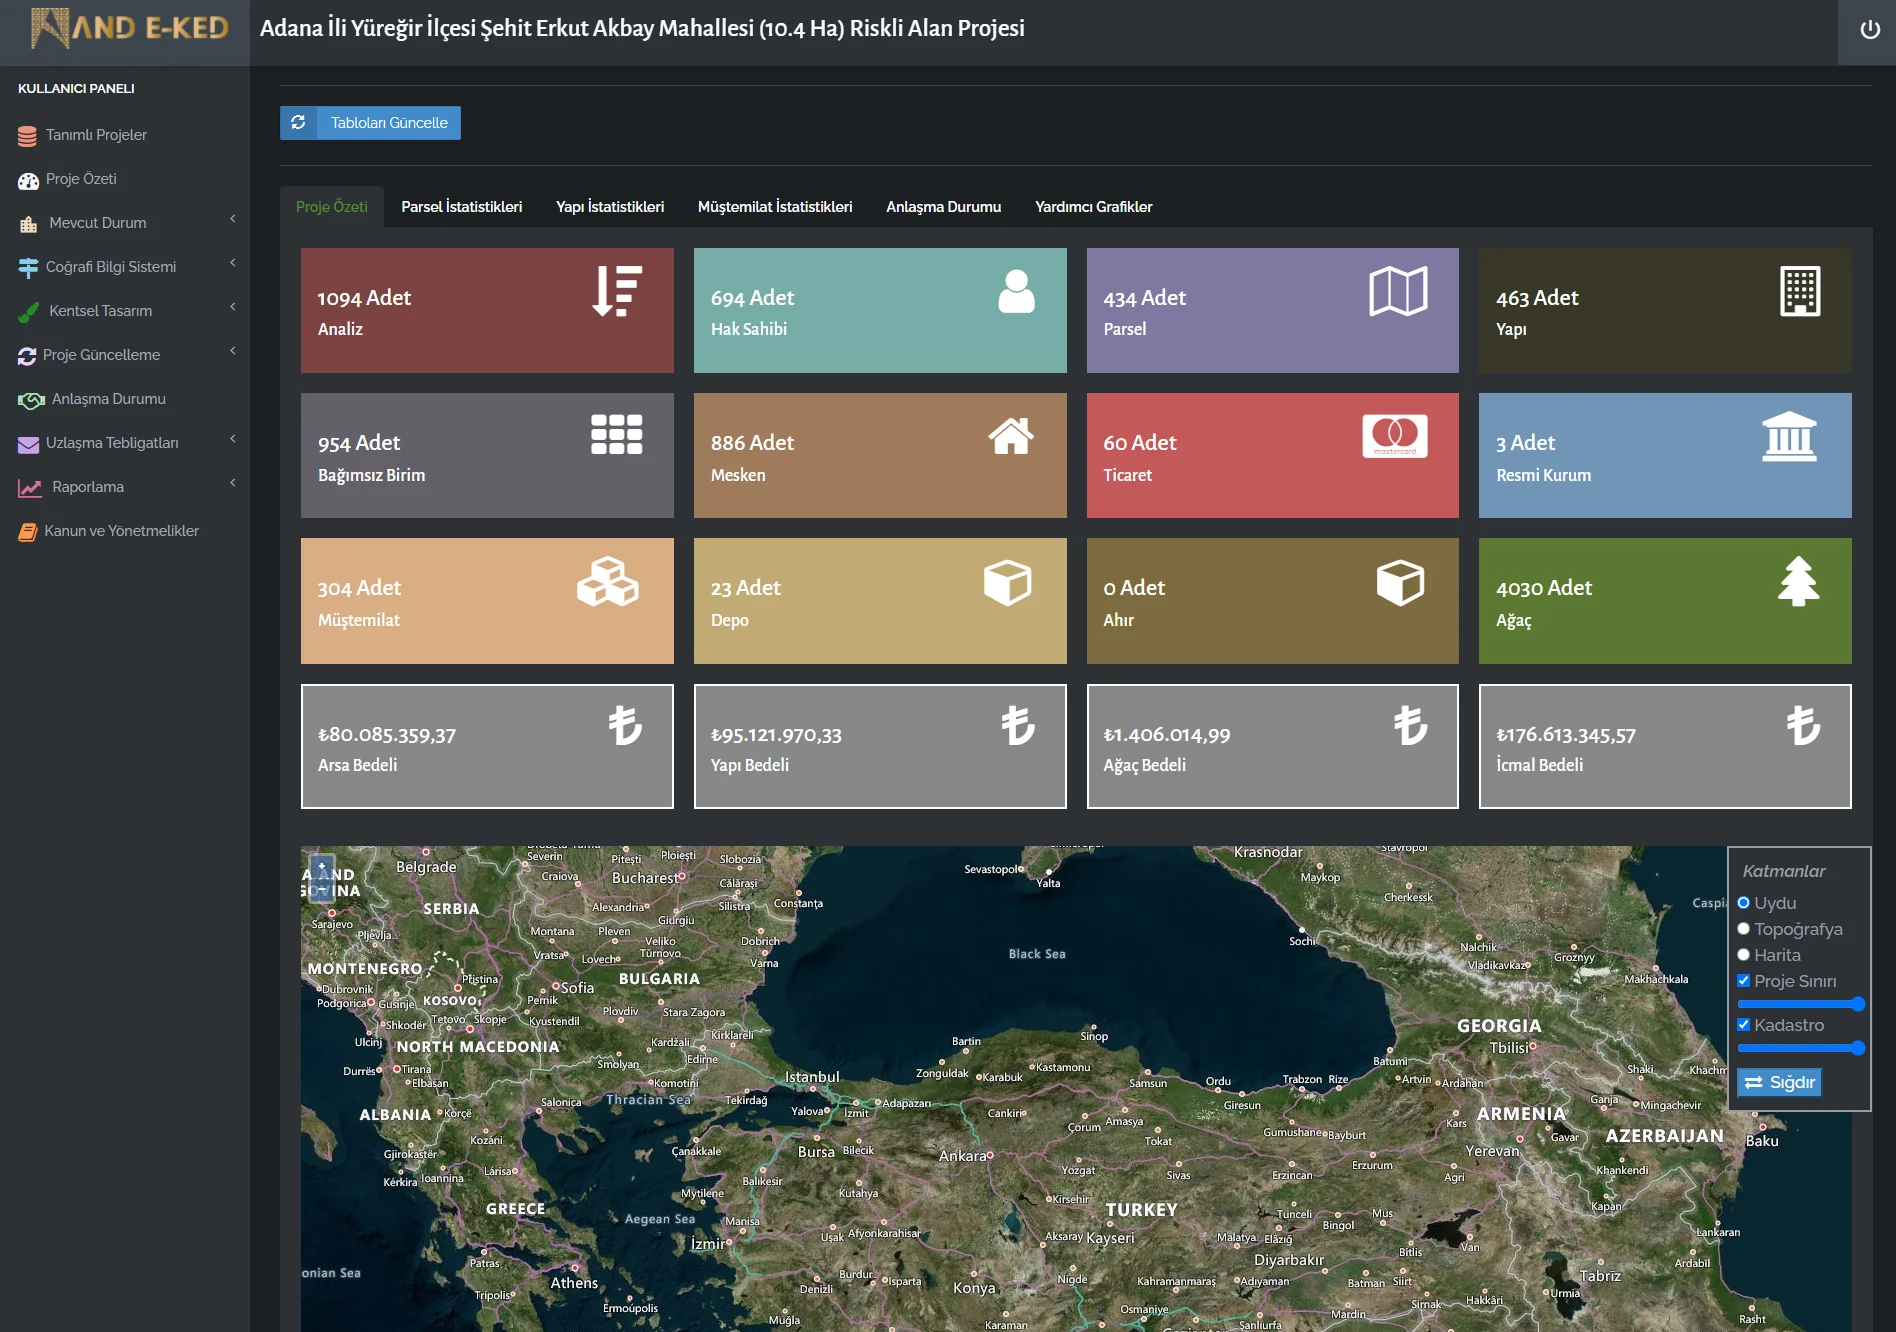Click the lira icon on İcmal Bedeli card

click(x=1804, y=725)
